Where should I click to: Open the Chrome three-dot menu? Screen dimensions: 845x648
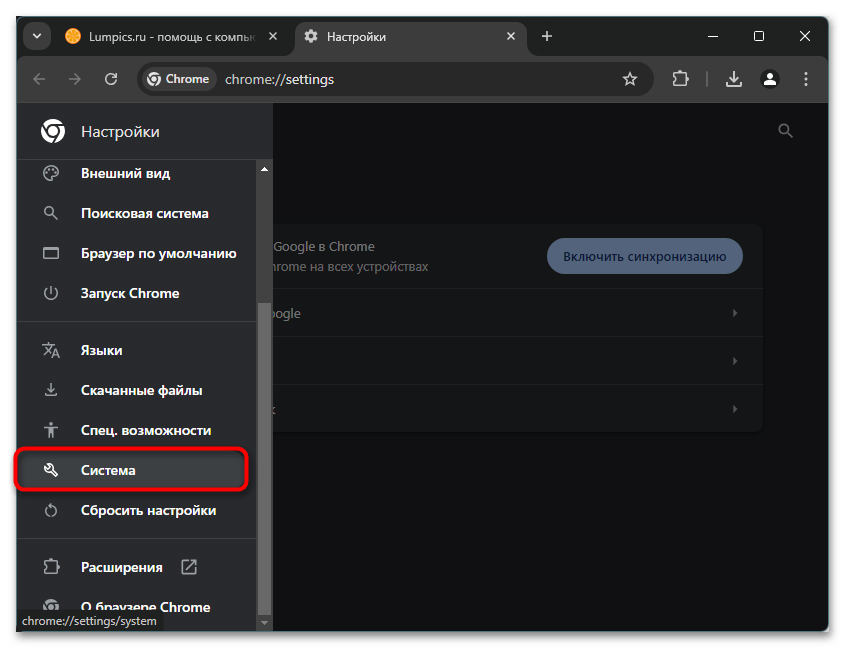coord(806,79)
